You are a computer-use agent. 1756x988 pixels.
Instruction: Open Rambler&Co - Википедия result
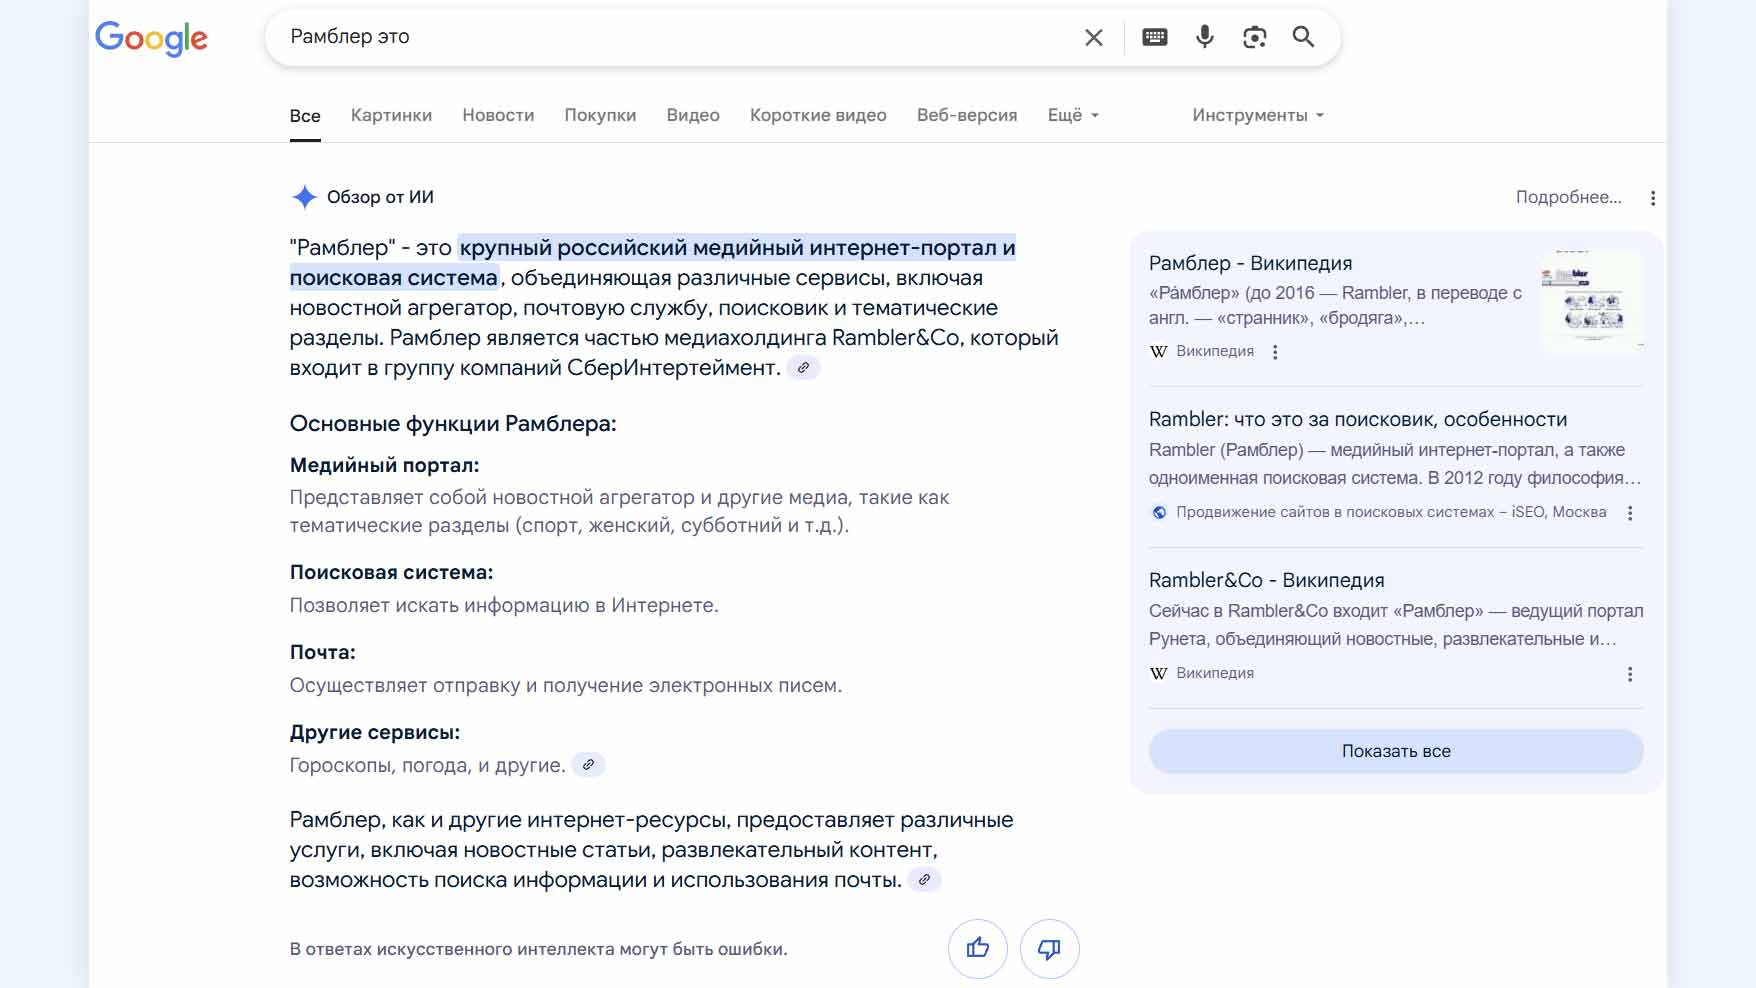pos(1266,580)
